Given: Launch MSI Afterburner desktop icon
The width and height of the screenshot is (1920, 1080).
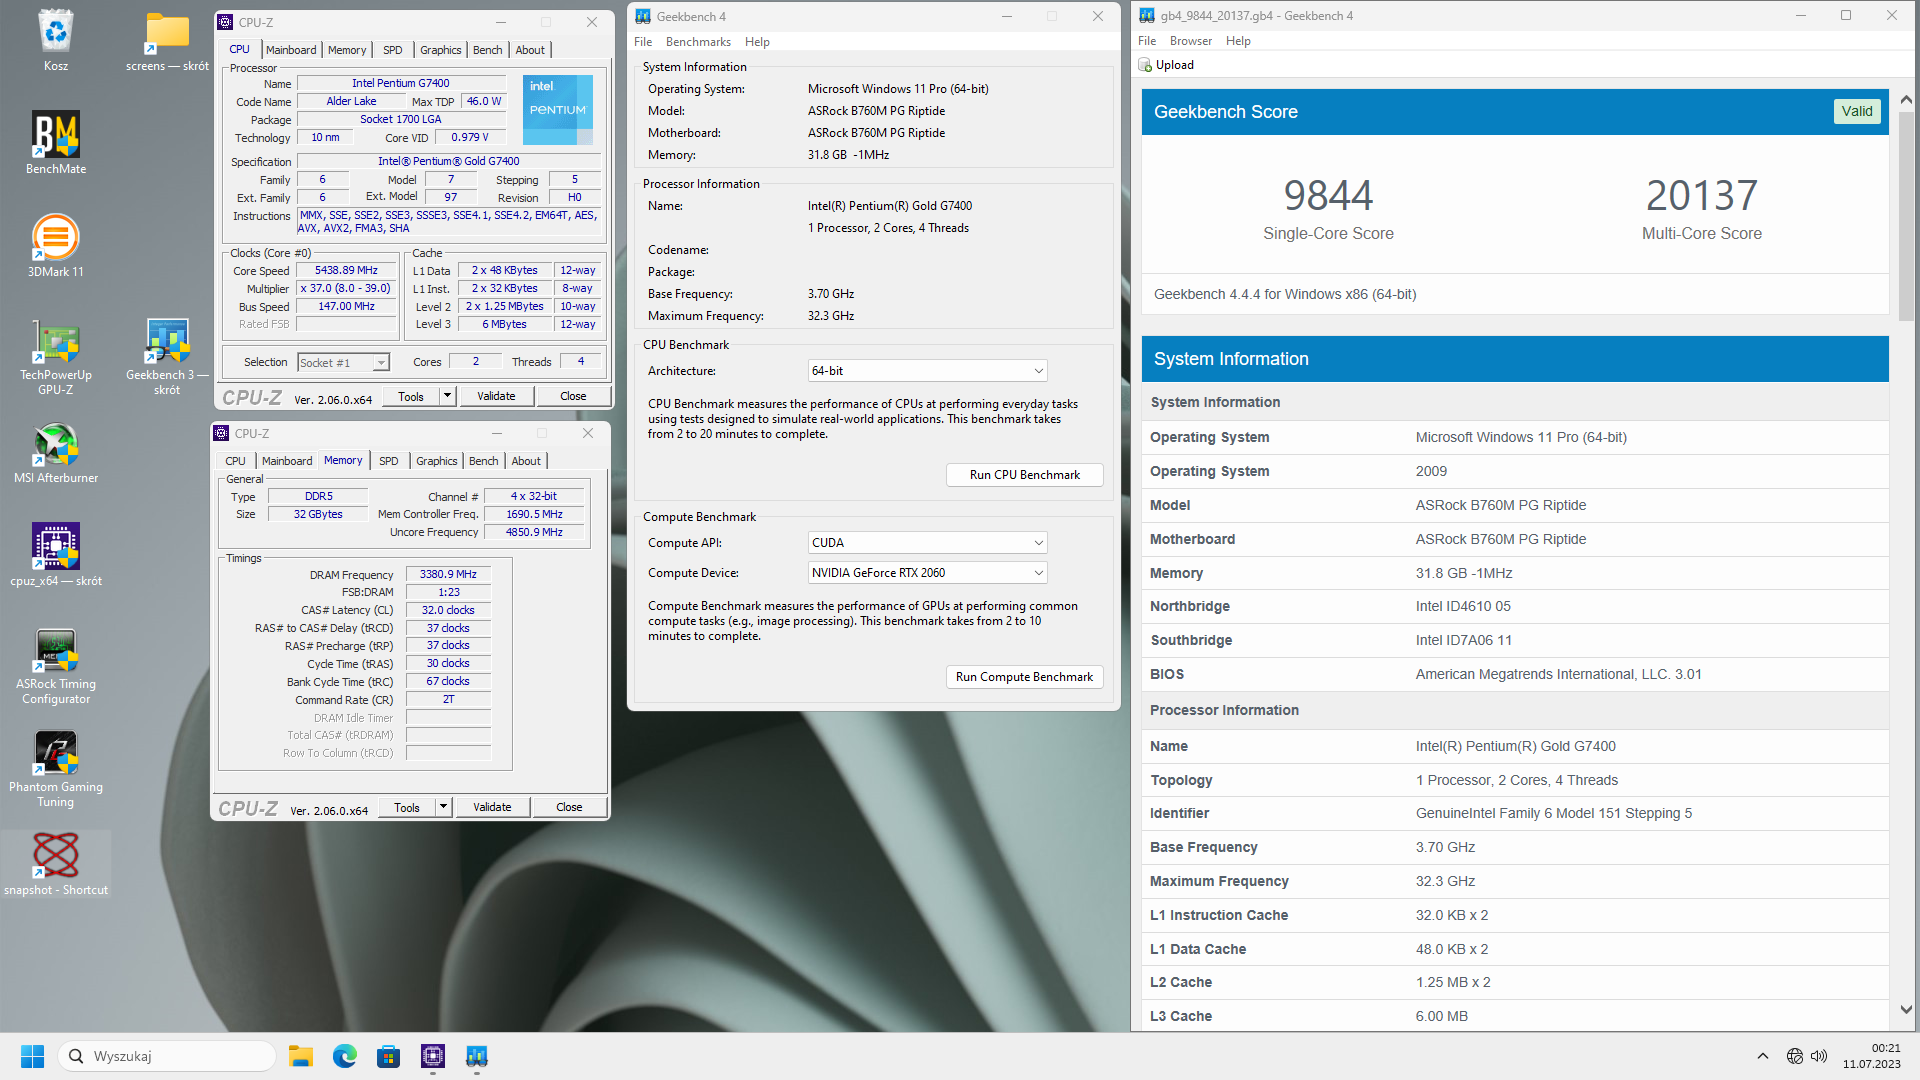Looking at the screenshot, I should click(56, 453).
